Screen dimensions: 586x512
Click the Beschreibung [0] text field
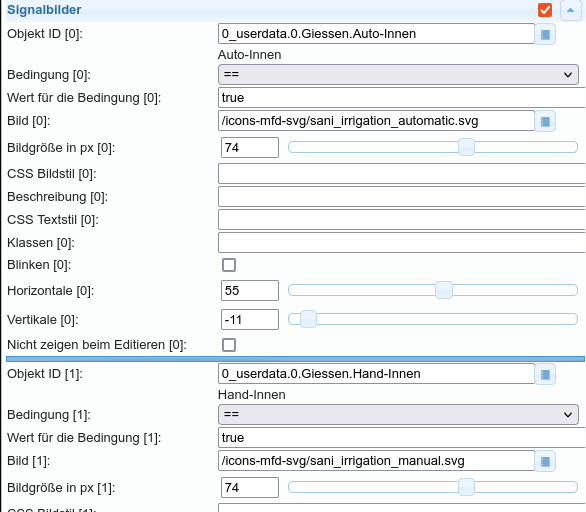(402, 197)
